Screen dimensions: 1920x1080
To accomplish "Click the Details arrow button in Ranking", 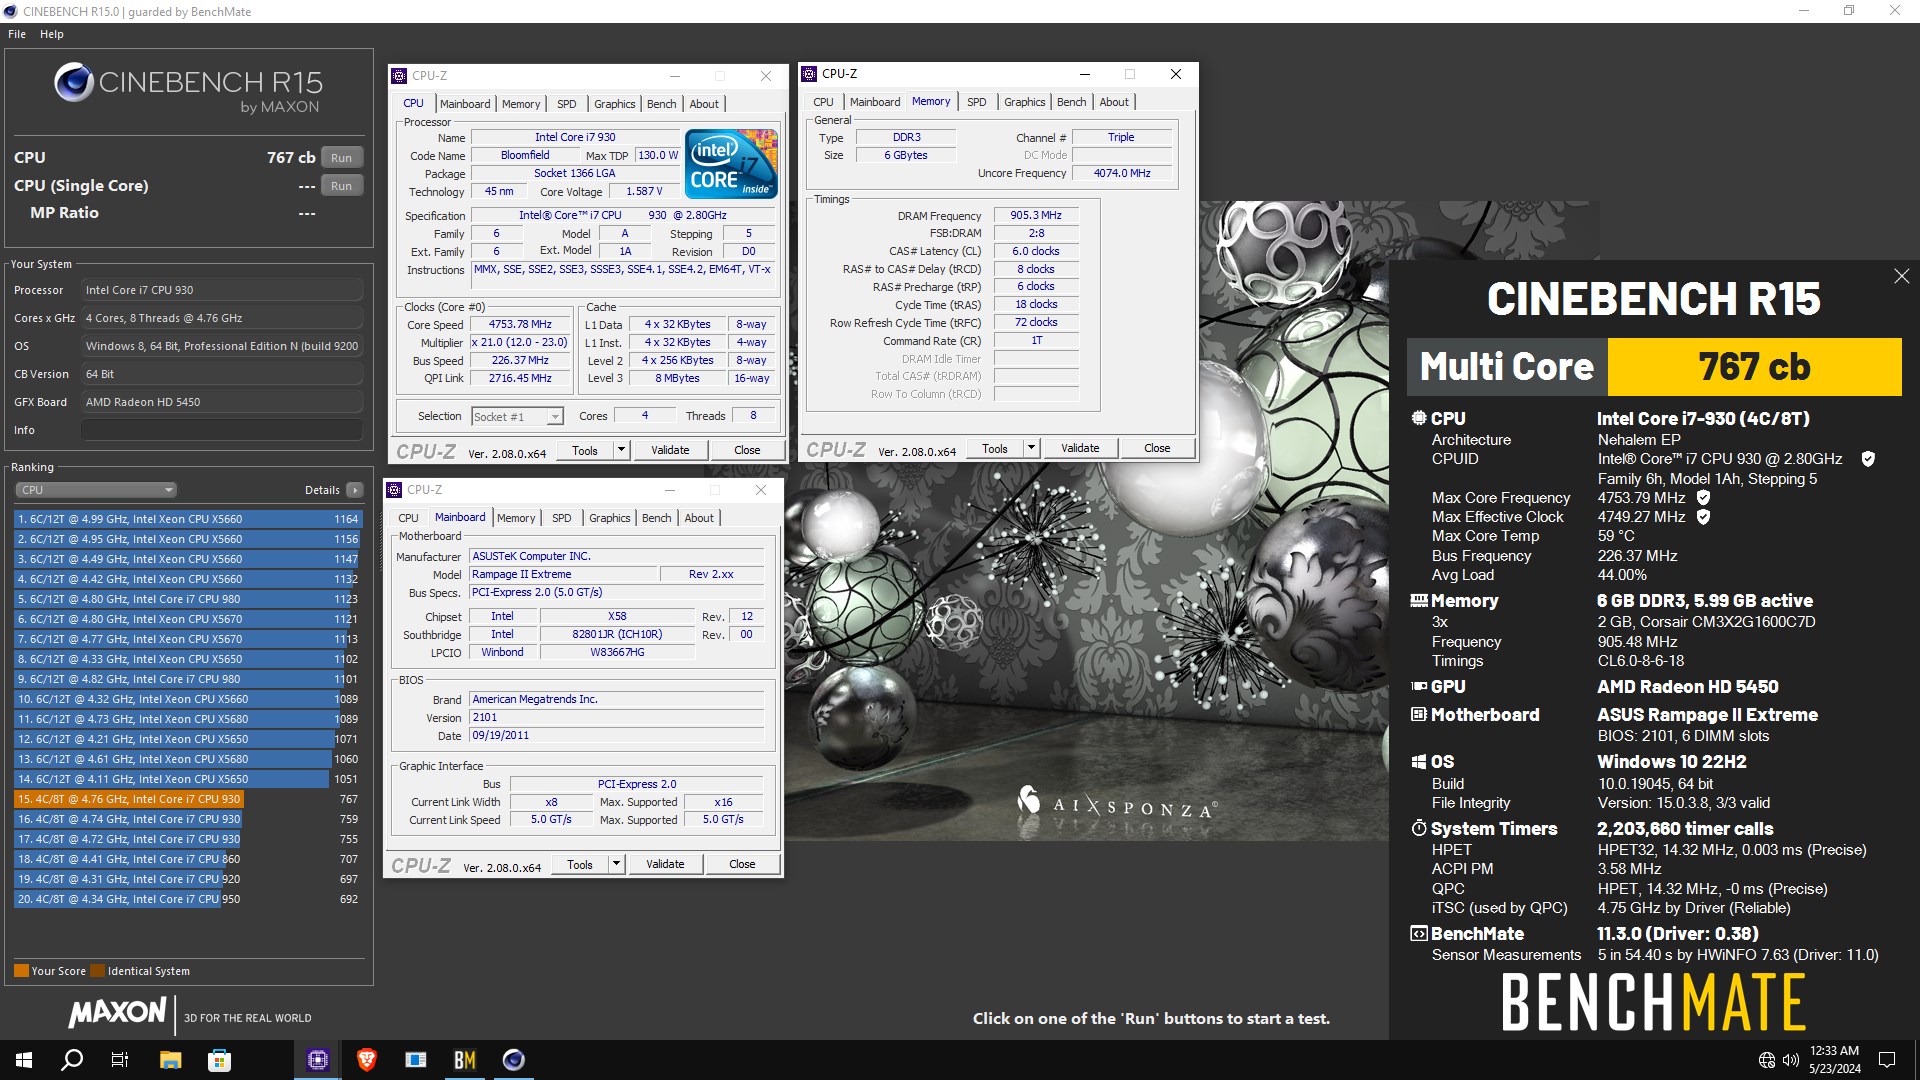I will tap(354, 490).
